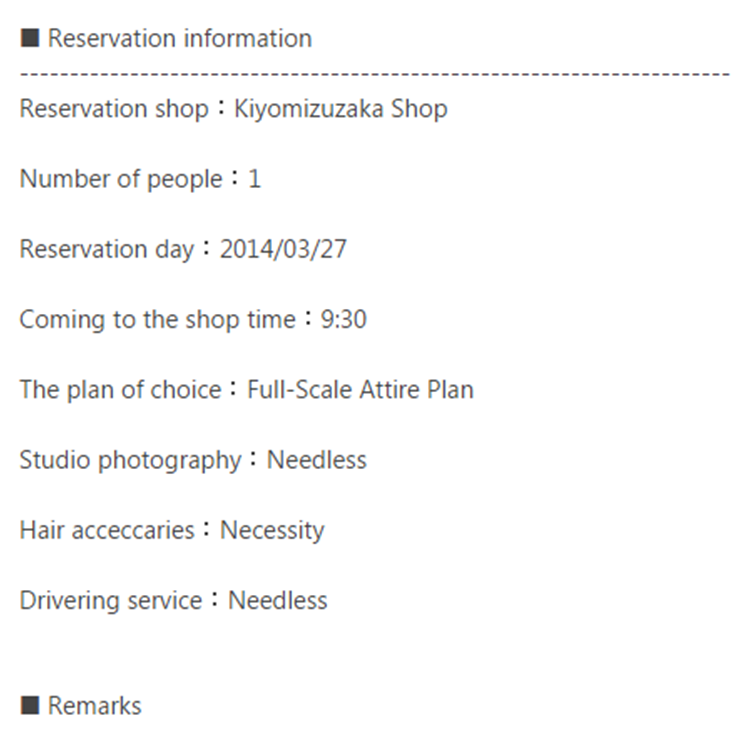756x732 pixels.
Task: Click the date 2014/03/27
Action: (x=284, y=249)
